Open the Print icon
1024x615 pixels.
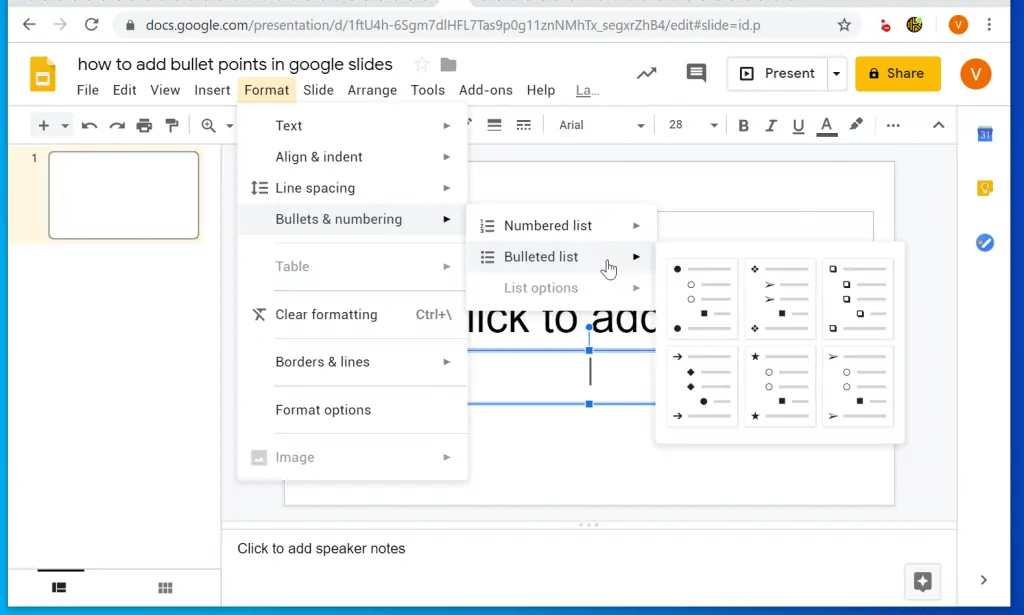[x=144, y=125]
